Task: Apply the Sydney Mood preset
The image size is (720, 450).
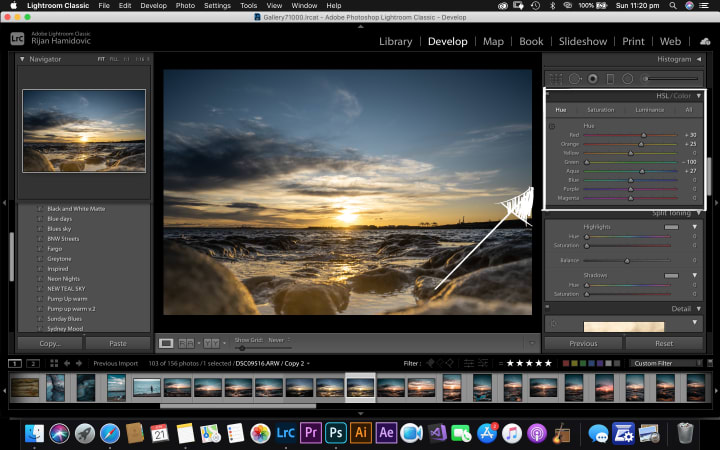Action: point(65,329)
